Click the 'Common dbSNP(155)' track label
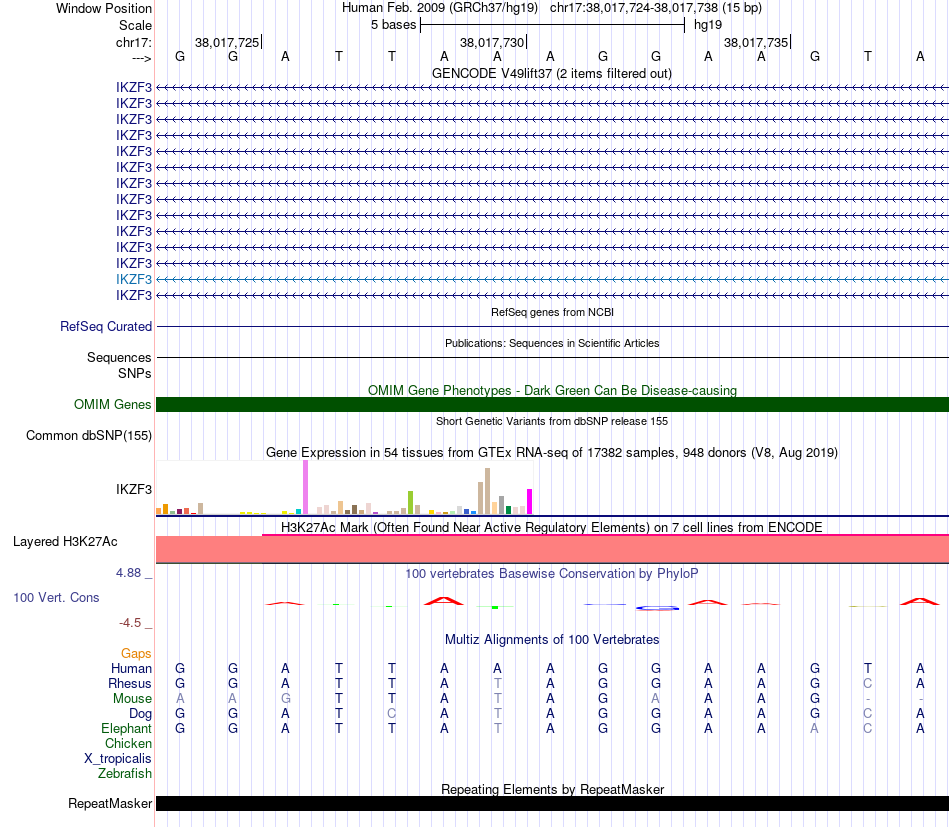The image size is (950, 827). (88, 436)
